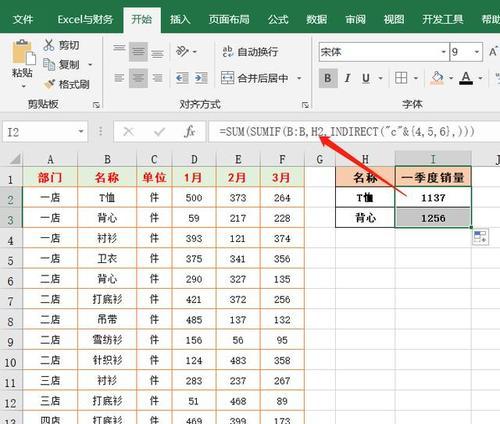500x424 pixels.
Task: Open the borders dropdown arrow
Action: pyautogui.click(x=416, y=79)
